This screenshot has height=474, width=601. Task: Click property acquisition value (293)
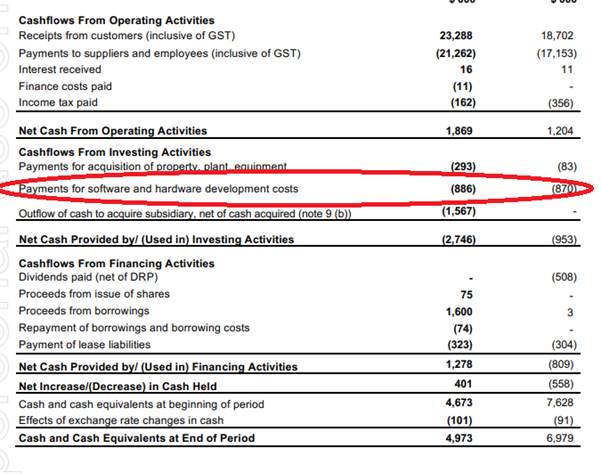pyautogui.click(x=463, y=167)
